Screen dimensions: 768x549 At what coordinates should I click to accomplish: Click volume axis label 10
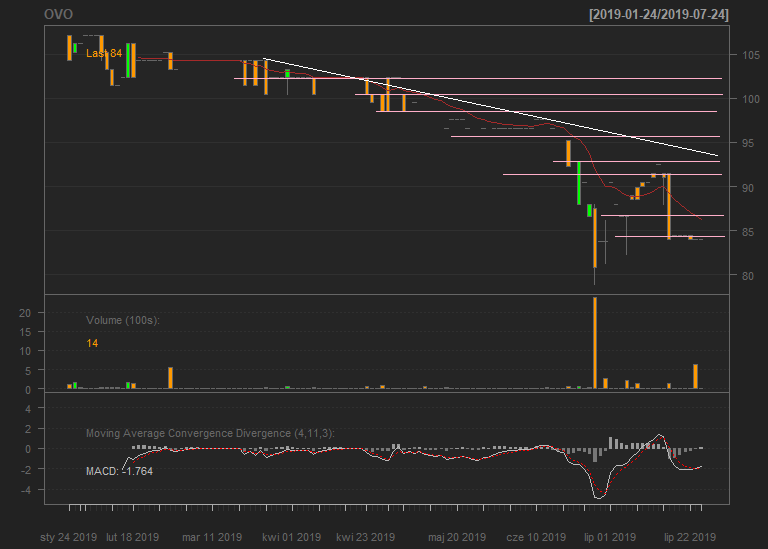[x=24, y=351]
